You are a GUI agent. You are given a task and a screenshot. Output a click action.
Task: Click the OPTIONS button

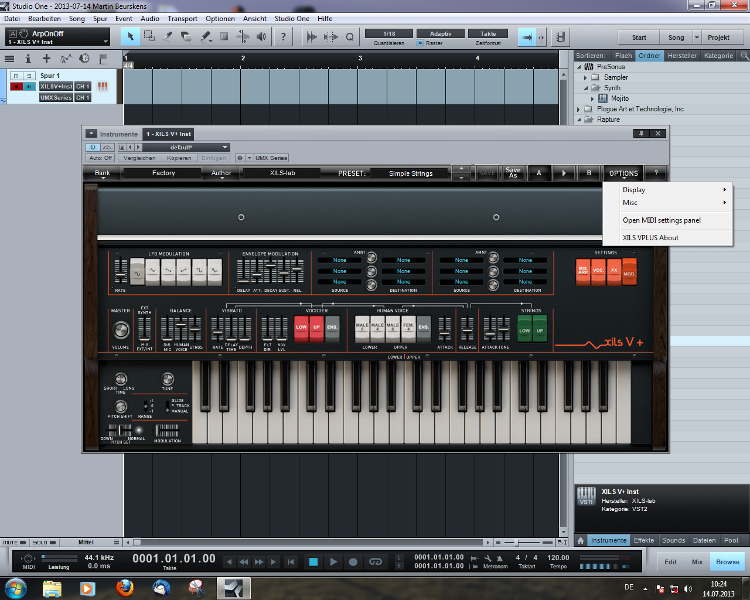point(623,173)
